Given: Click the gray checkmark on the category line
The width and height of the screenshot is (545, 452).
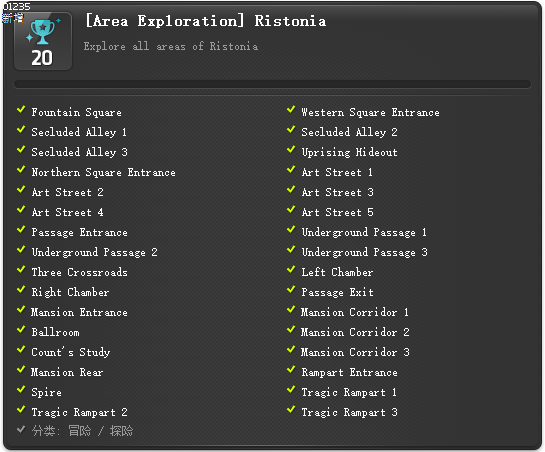Looking at the screenshot, I should tap(21, 430).
